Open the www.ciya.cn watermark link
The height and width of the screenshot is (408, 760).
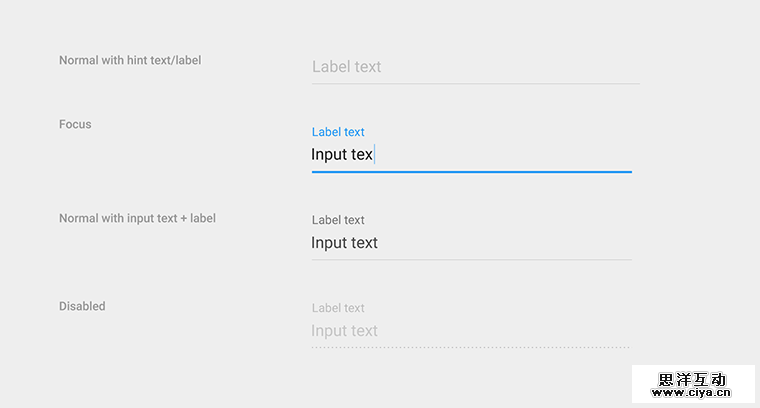[x=693, y=393]
